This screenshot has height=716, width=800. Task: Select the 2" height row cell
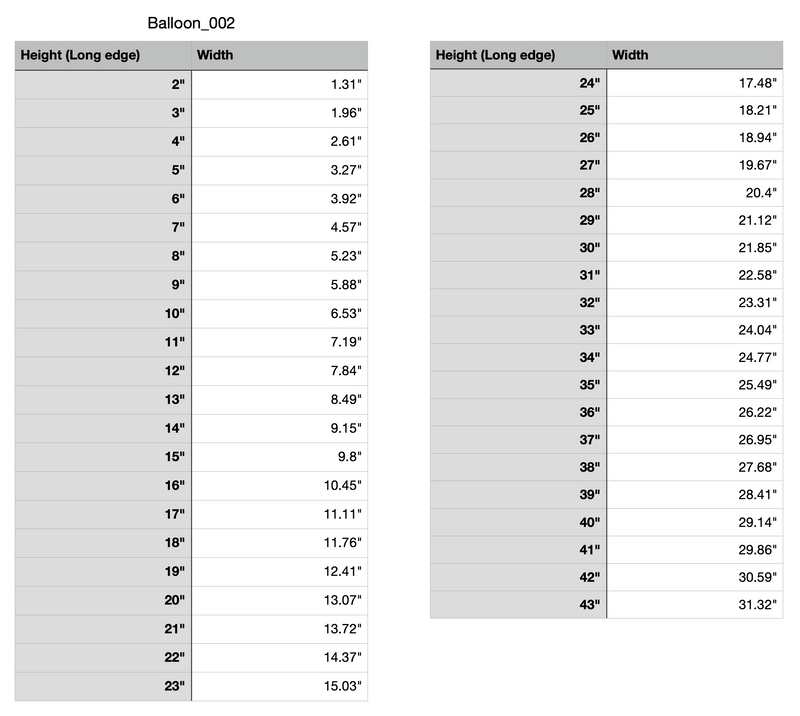pyautogui.click(x=103, y=85)
